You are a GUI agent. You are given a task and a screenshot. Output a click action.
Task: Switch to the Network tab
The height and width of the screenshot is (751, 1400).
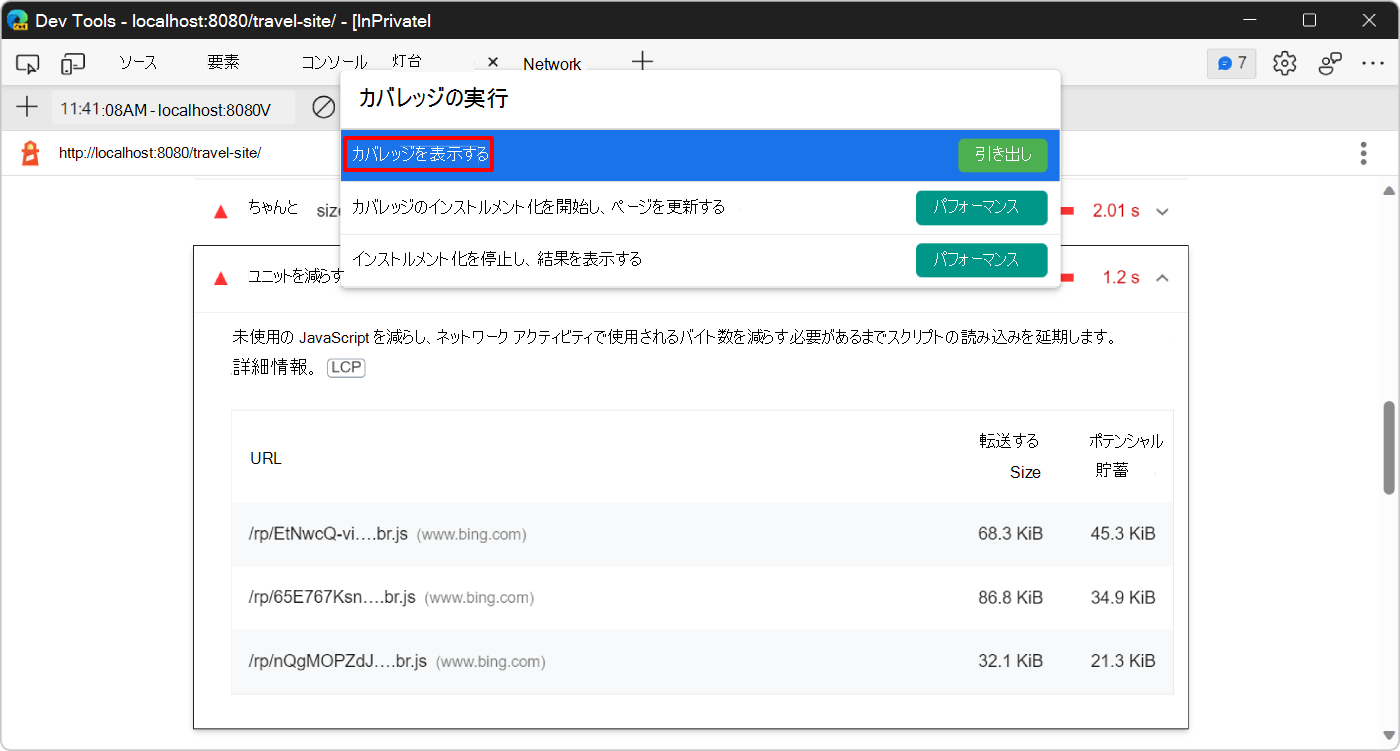click(552, 62)
